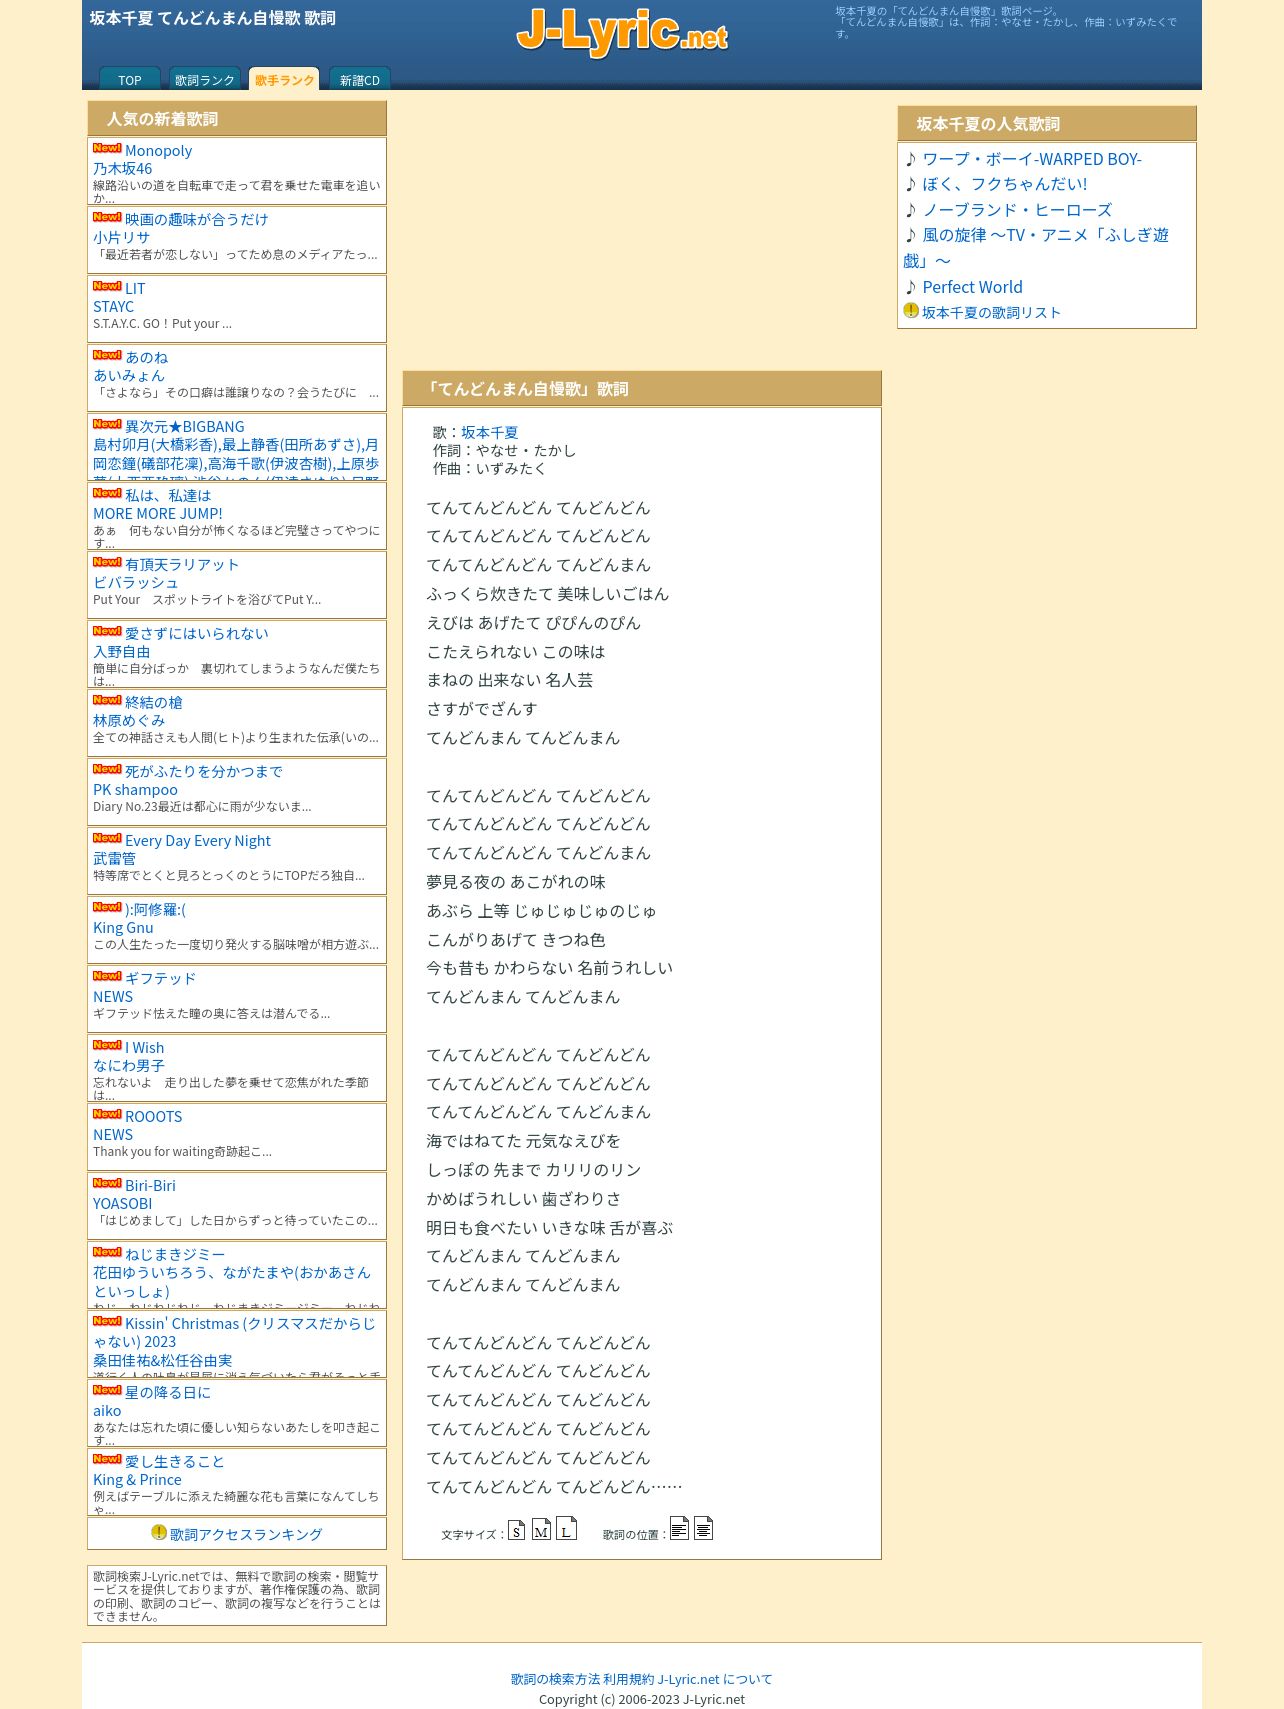
Task: Open 私は、私達は song link
Action: (168, 495)
